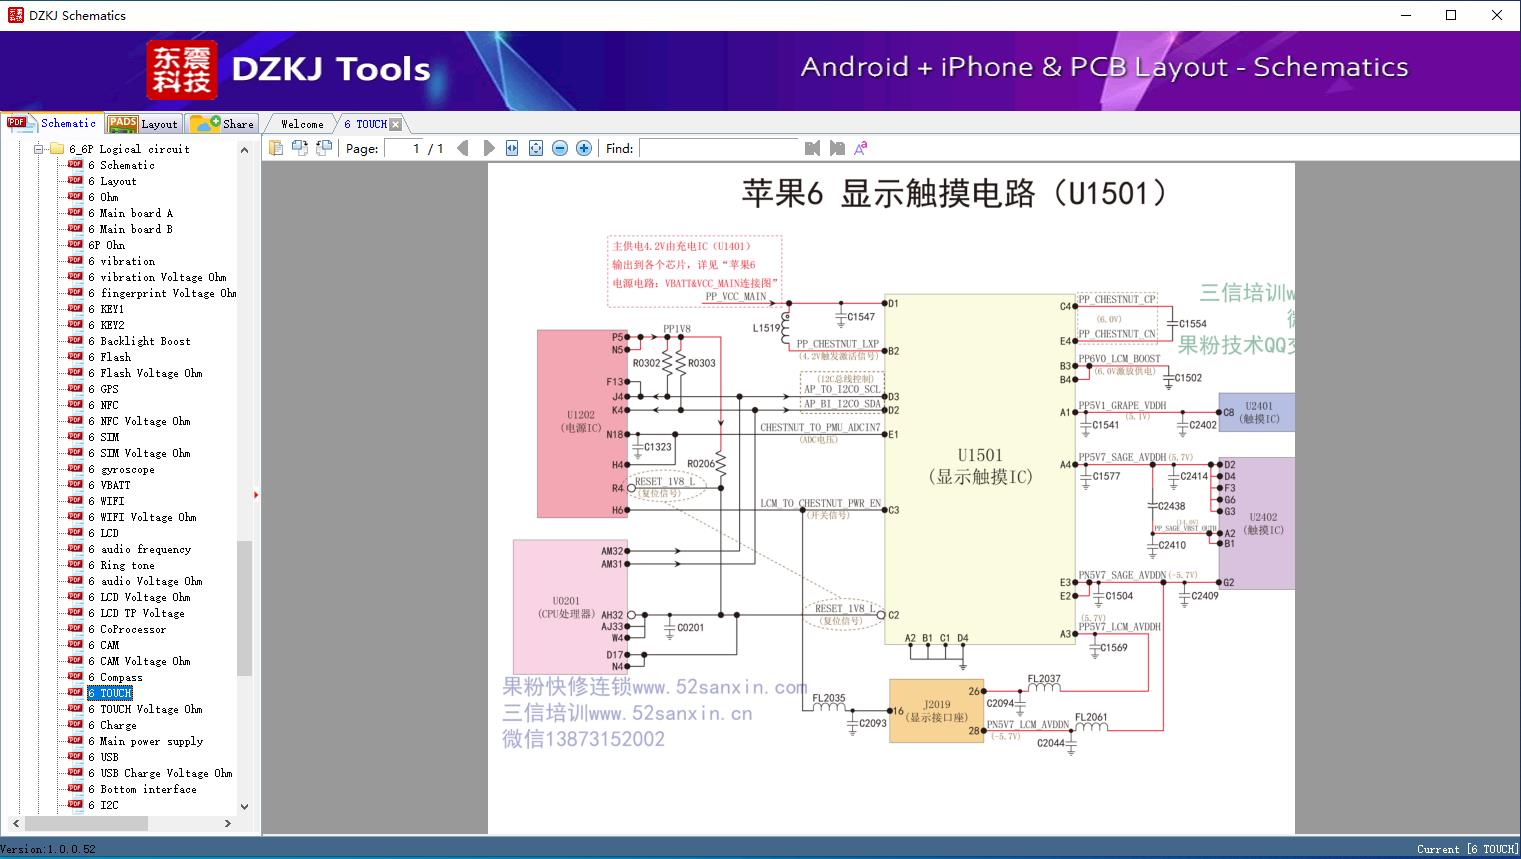Toggle the match case search option
The image size is (1521, 859).
pos(861,148)
